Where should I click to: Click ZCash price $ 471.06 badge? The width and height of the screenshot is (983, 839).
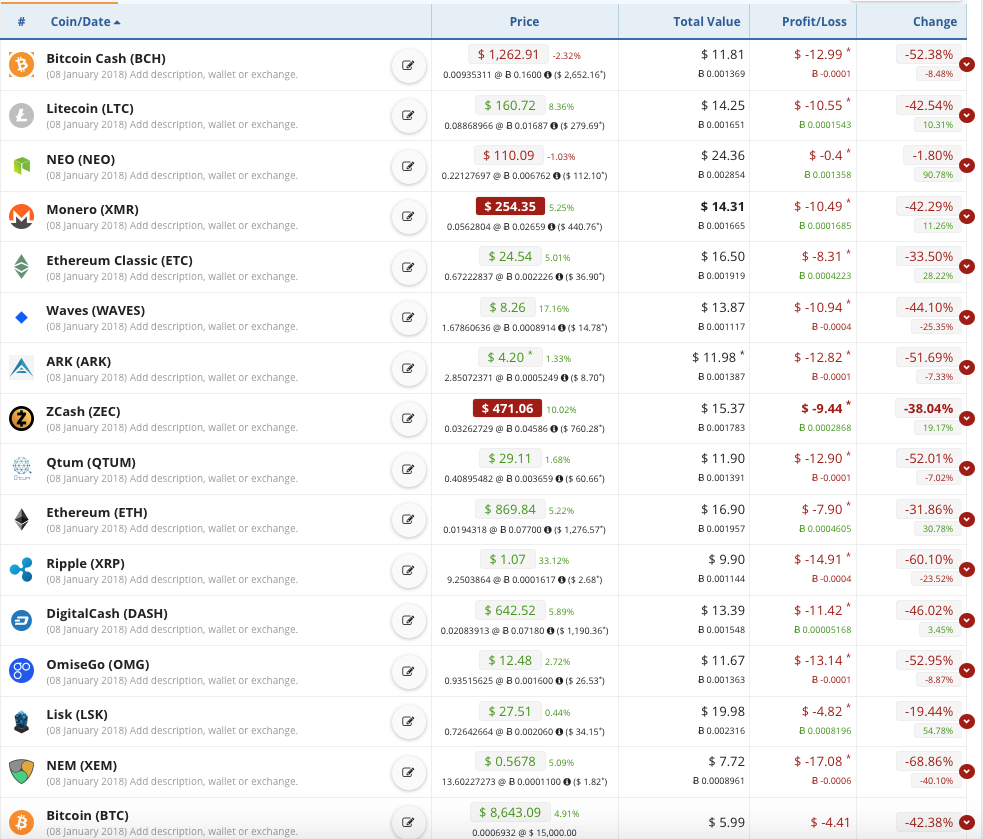click(x=507, y=408)
